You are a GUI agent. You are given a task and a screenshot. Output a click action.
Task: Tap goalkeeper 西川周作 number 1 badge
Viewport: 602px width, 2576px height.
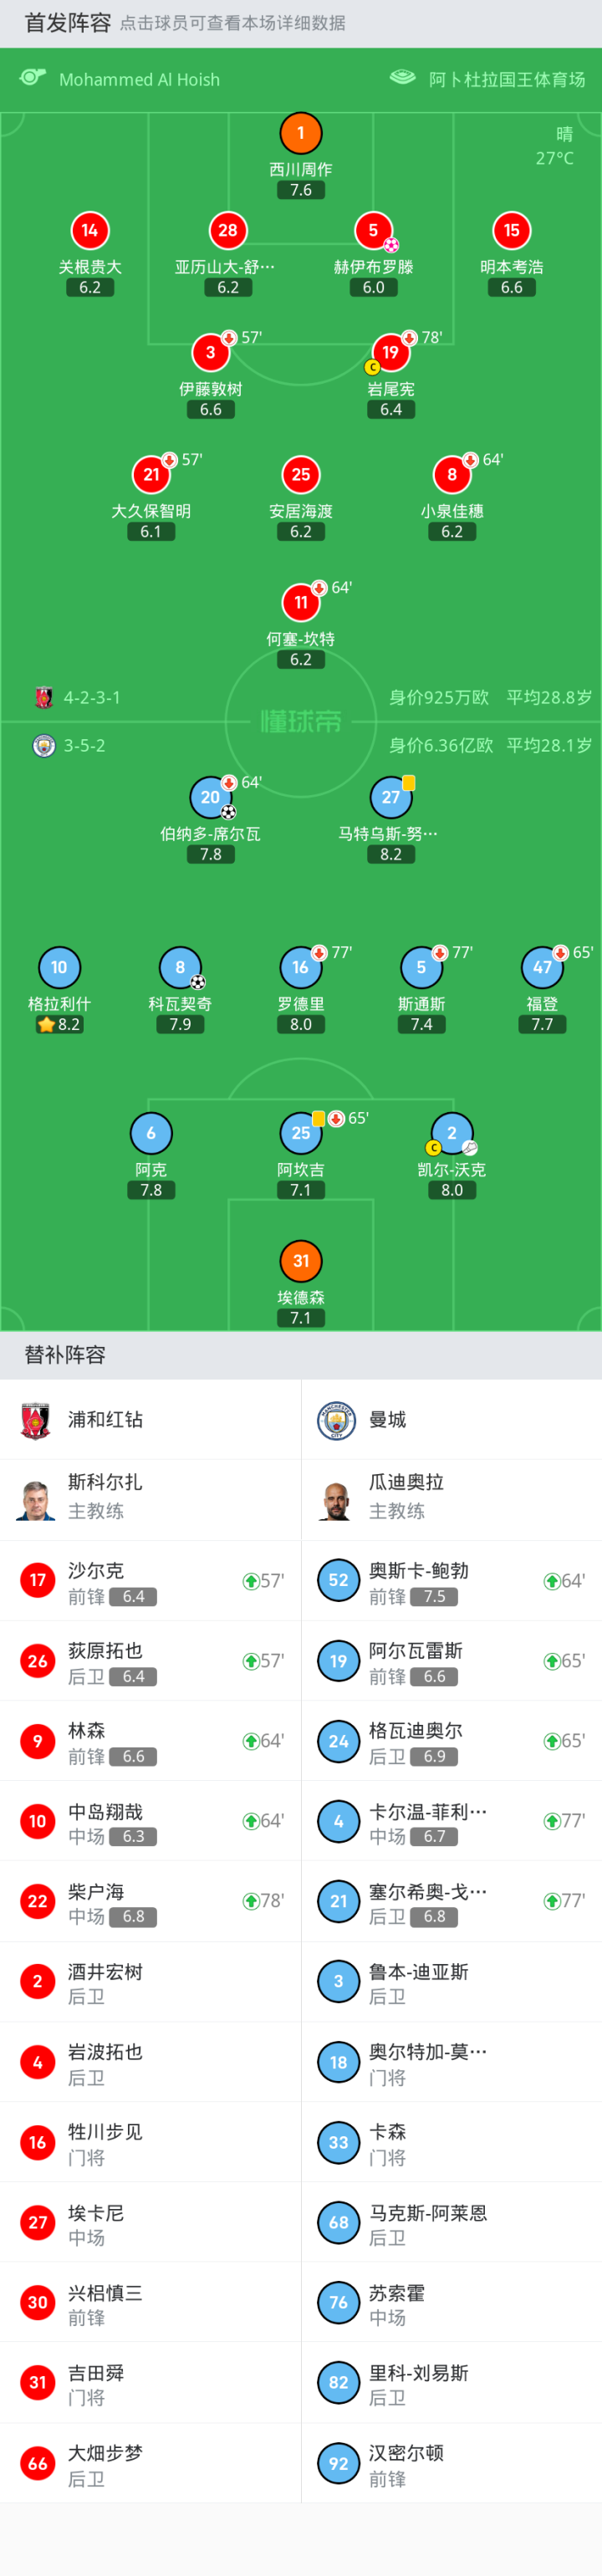click(x=300, y=133)
